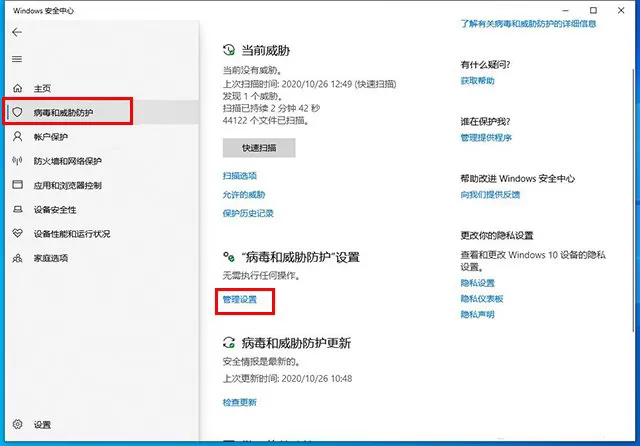Click the refresh icon beside 病毒和威胁防护更新

[229, 343]
